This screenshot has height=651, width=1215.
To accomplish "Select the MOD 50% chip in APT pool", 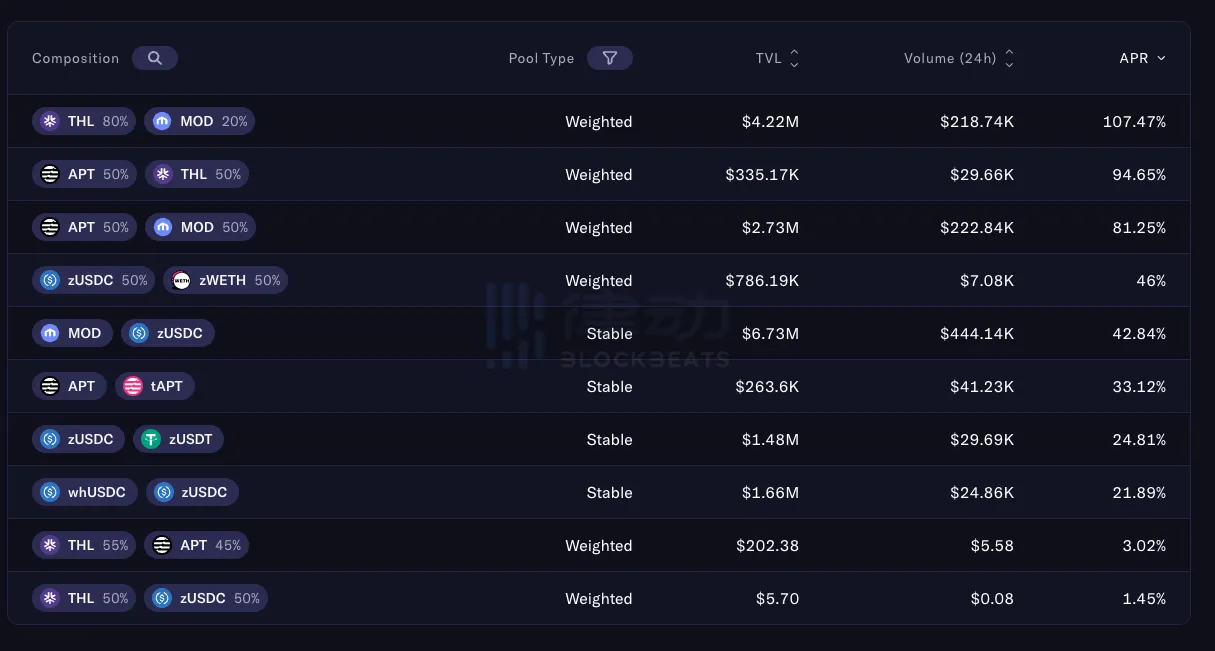I will 200,228.
